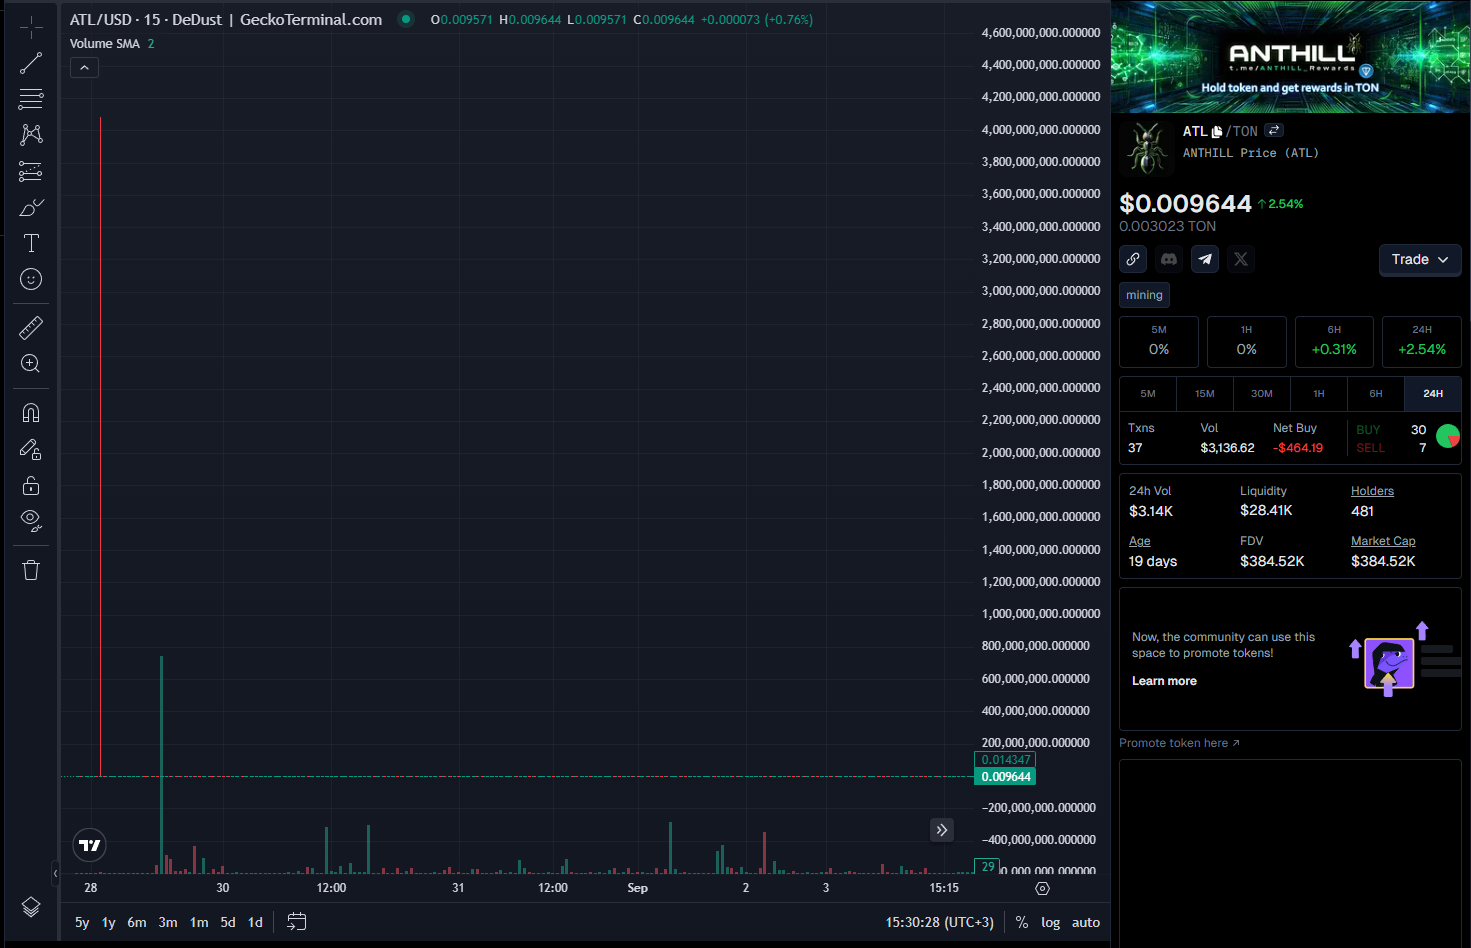Select the crosshair cursor tool
The width and height of the screenshot is (1471, 948).
pos(31,27)
